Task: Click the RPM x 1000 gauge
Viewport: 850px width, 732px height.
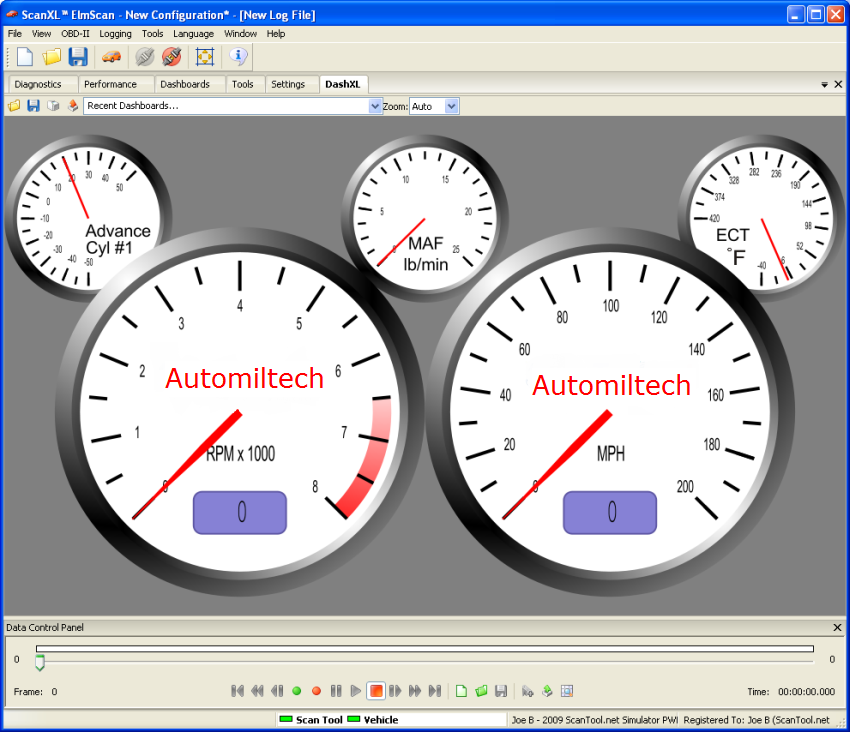Action: click(240, 412)
